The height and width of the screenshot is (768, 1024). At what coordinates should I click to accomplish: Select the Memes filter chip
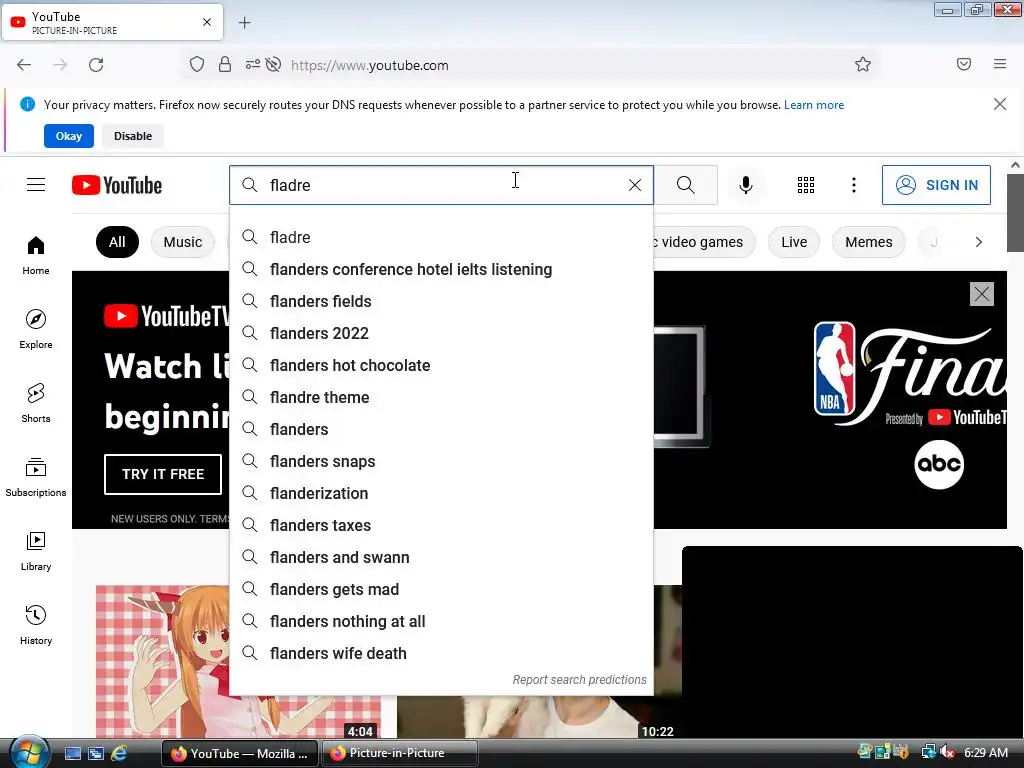click(869, 242)
